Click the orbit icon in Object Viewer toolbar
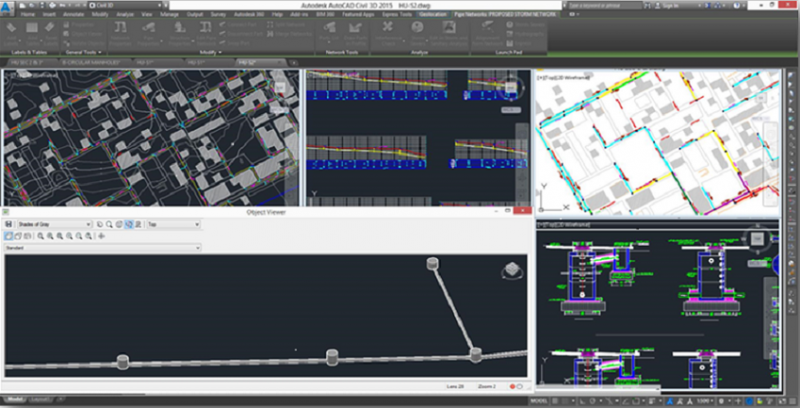 coord(118,224)
